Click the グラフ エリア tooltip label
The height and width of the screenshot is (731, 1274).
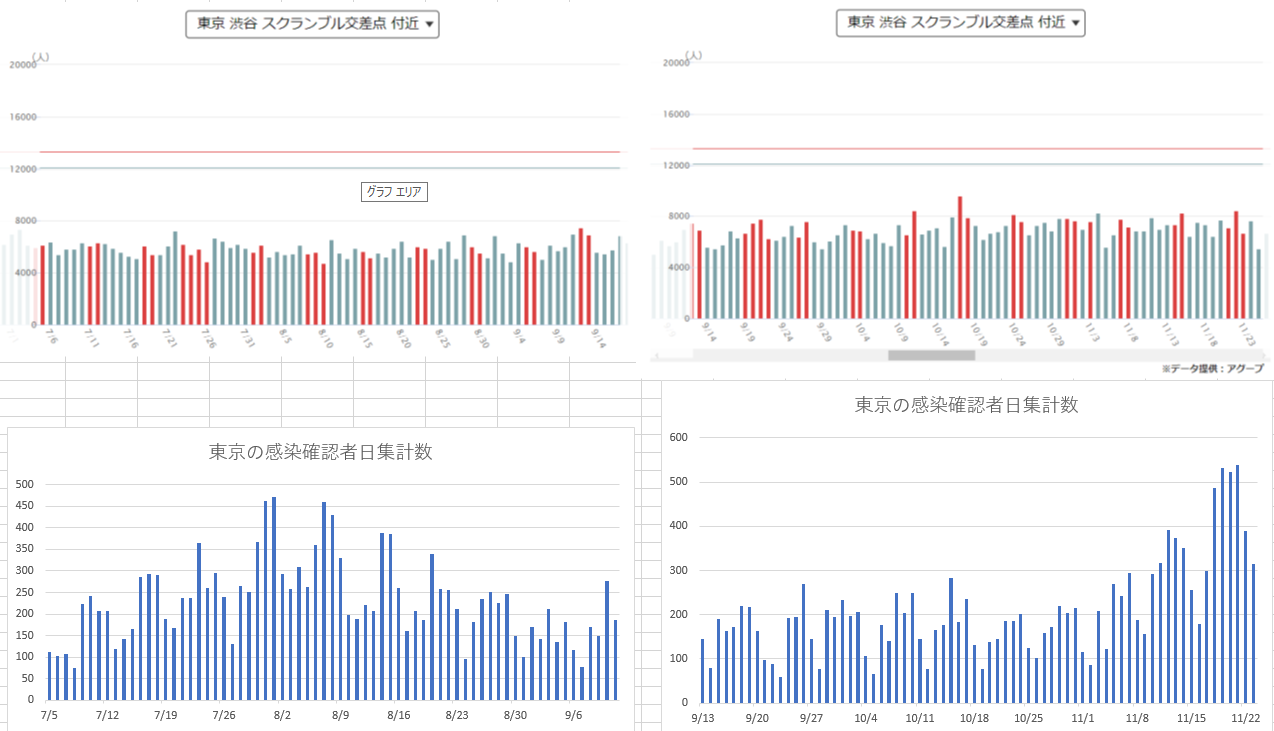pos(394,192)
